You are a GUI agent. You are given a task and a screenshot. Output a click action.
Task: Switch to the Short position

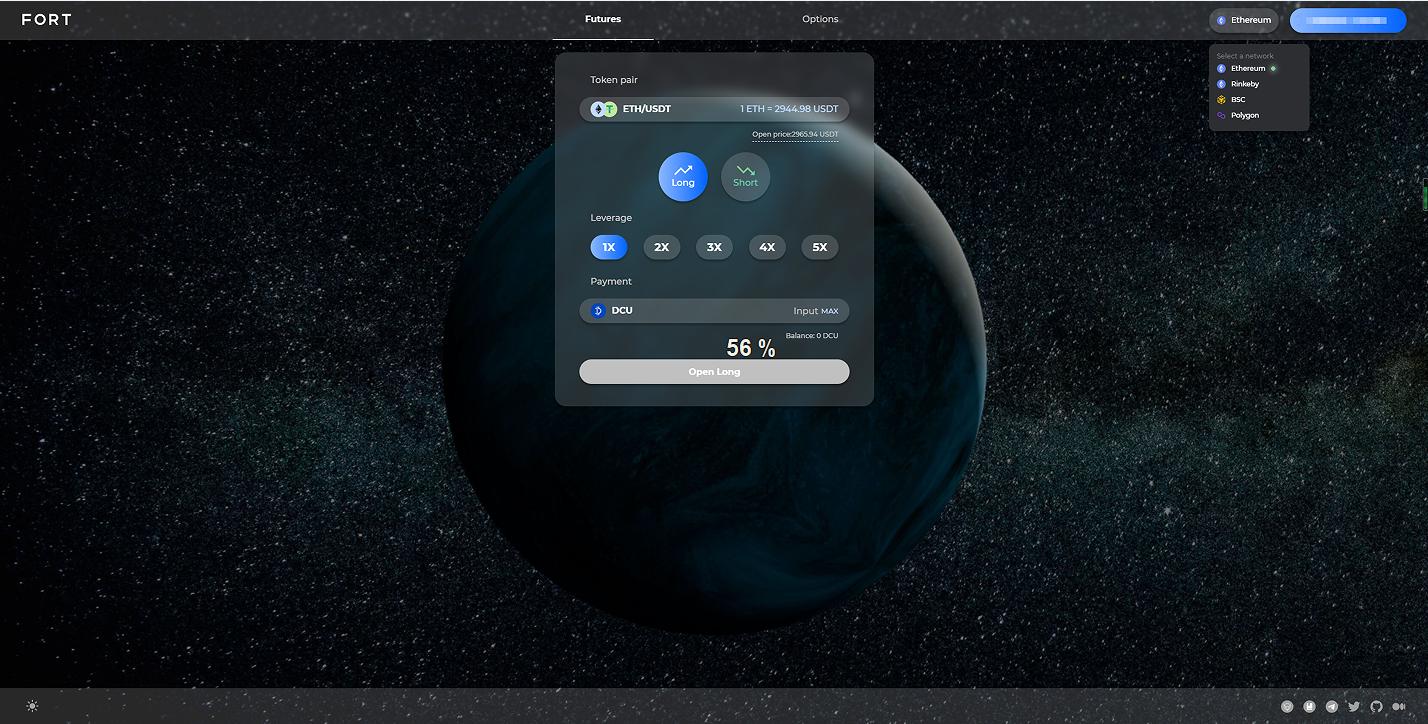(x=745, y=177)
